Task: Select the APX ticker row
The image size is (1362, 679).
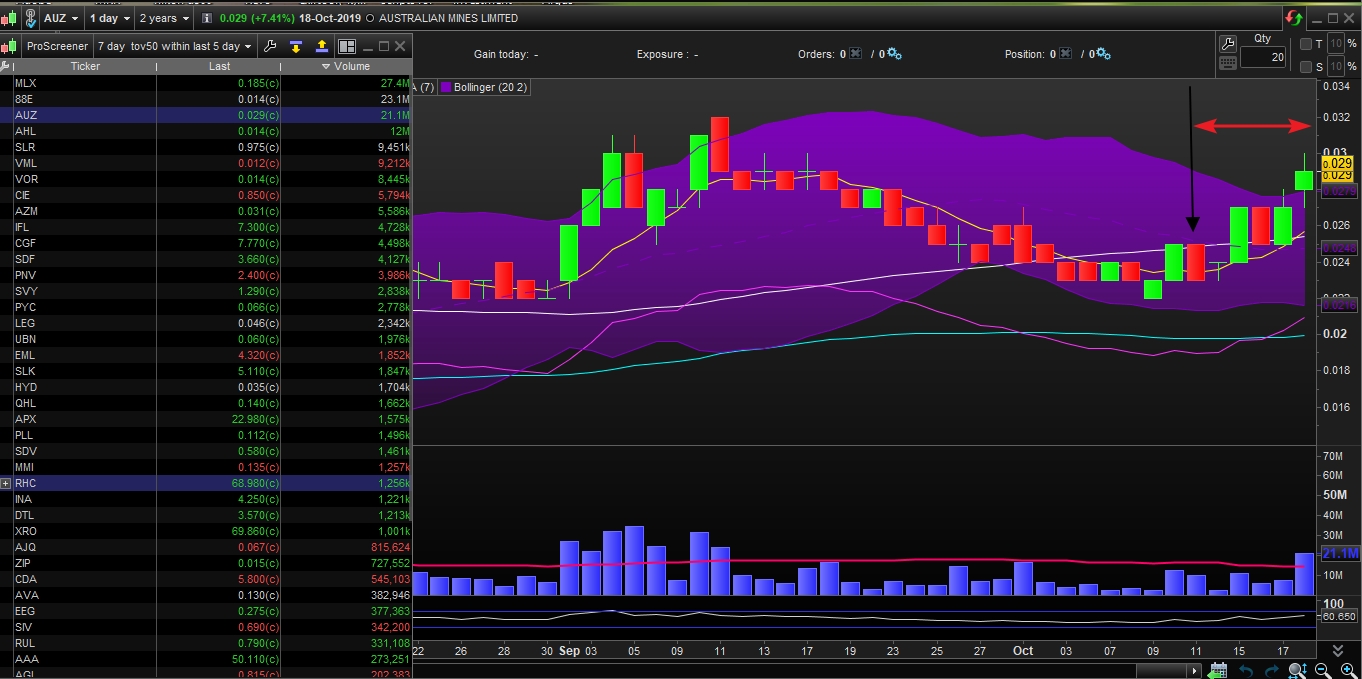Action: 206,419
